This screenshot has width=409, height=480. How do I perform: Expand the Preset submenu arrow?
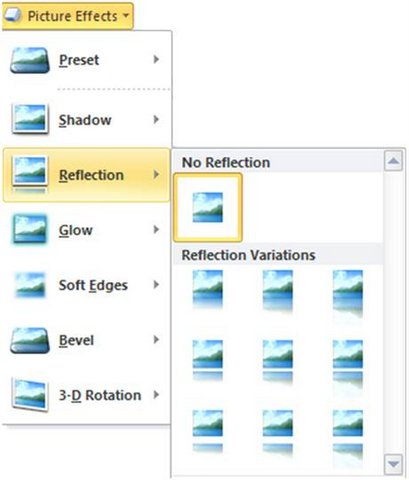(156, 59)
